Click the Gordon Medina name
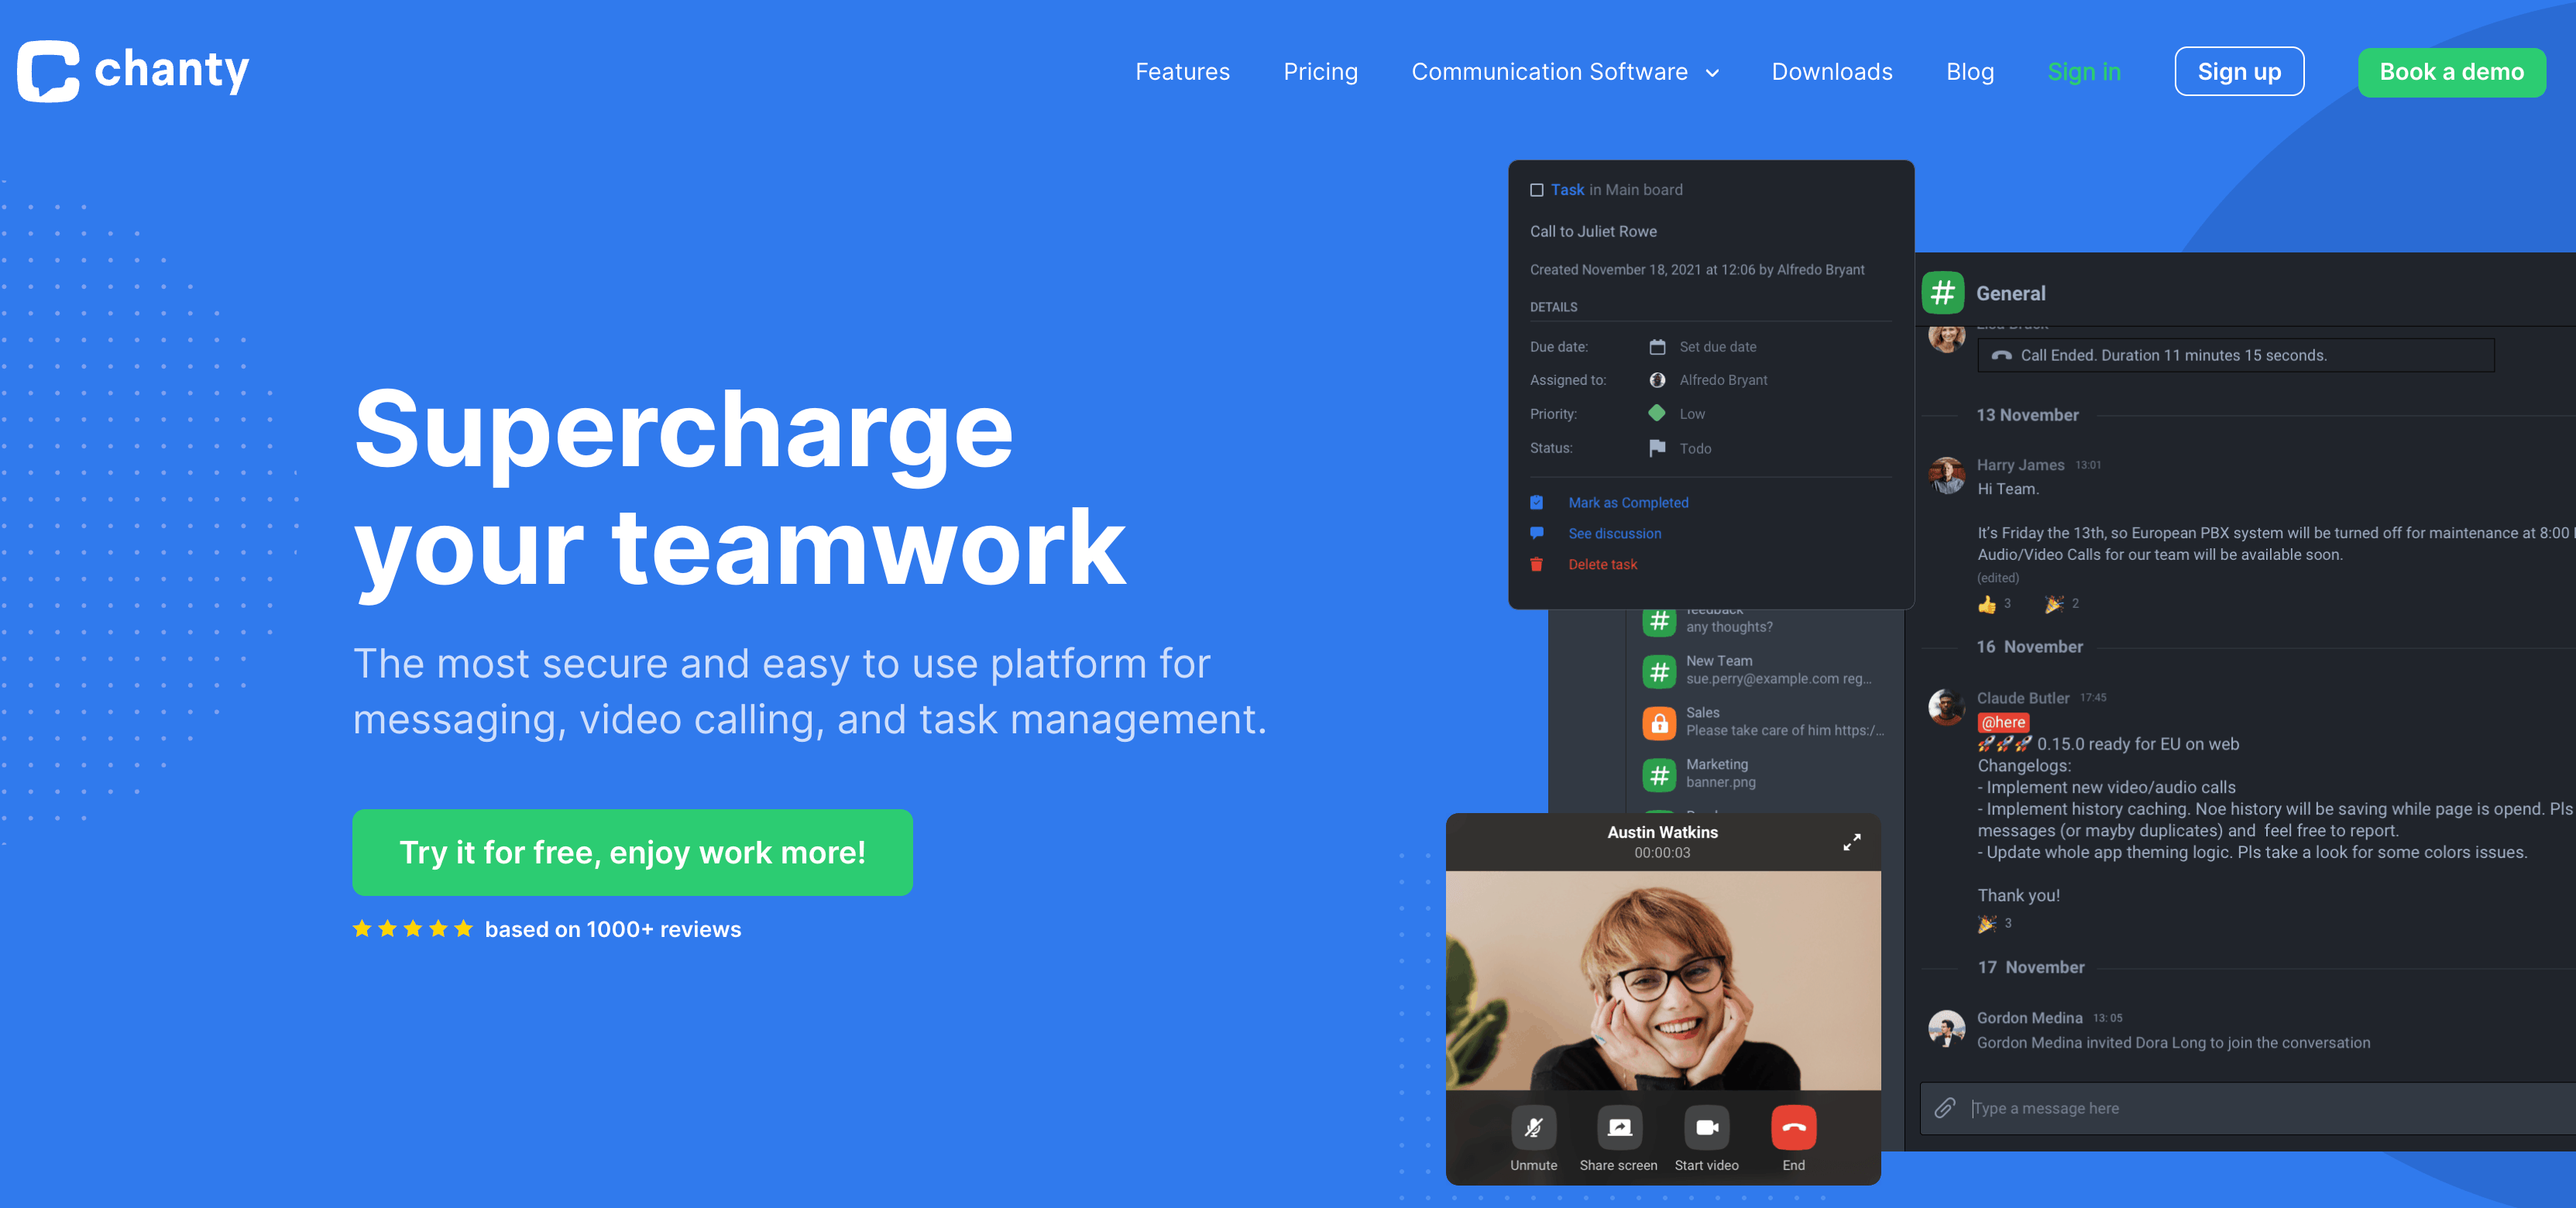The height and width of the screenshot is (1208, 2576). (2029, 1018)
